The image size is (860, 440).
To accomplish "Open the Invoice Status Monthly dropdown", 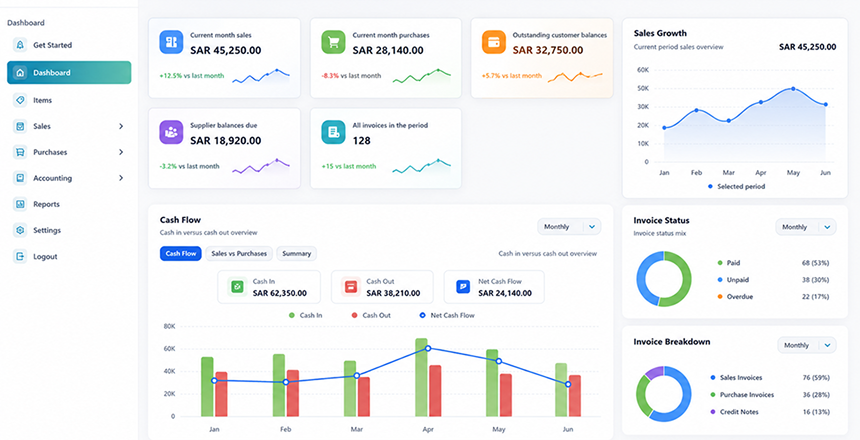I will (x=806, y=227).
